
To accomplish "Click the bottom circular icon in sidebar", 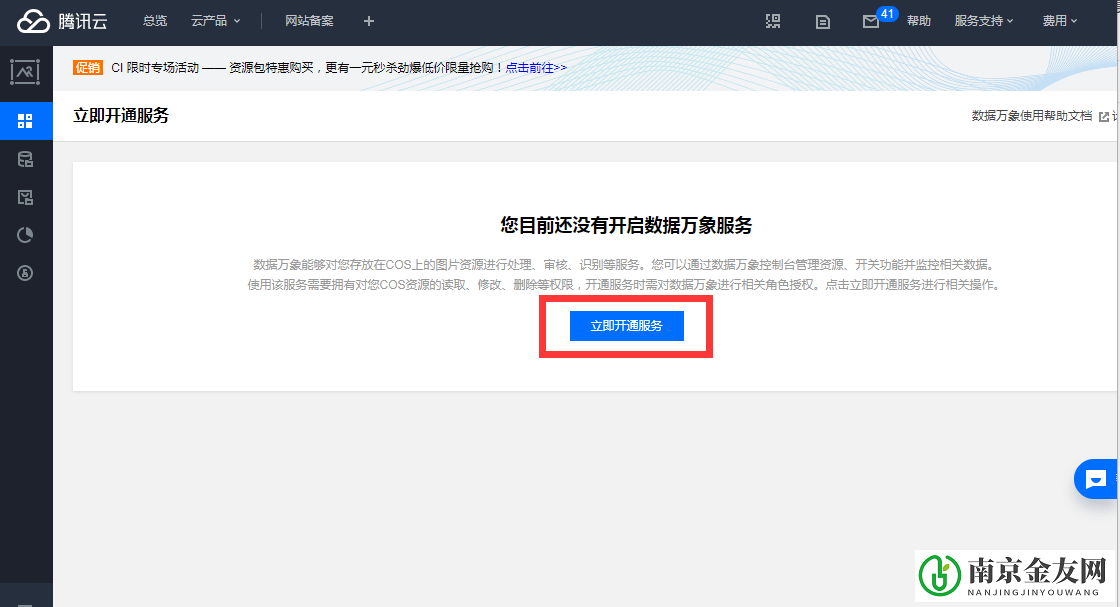I will tap(26, 272).
